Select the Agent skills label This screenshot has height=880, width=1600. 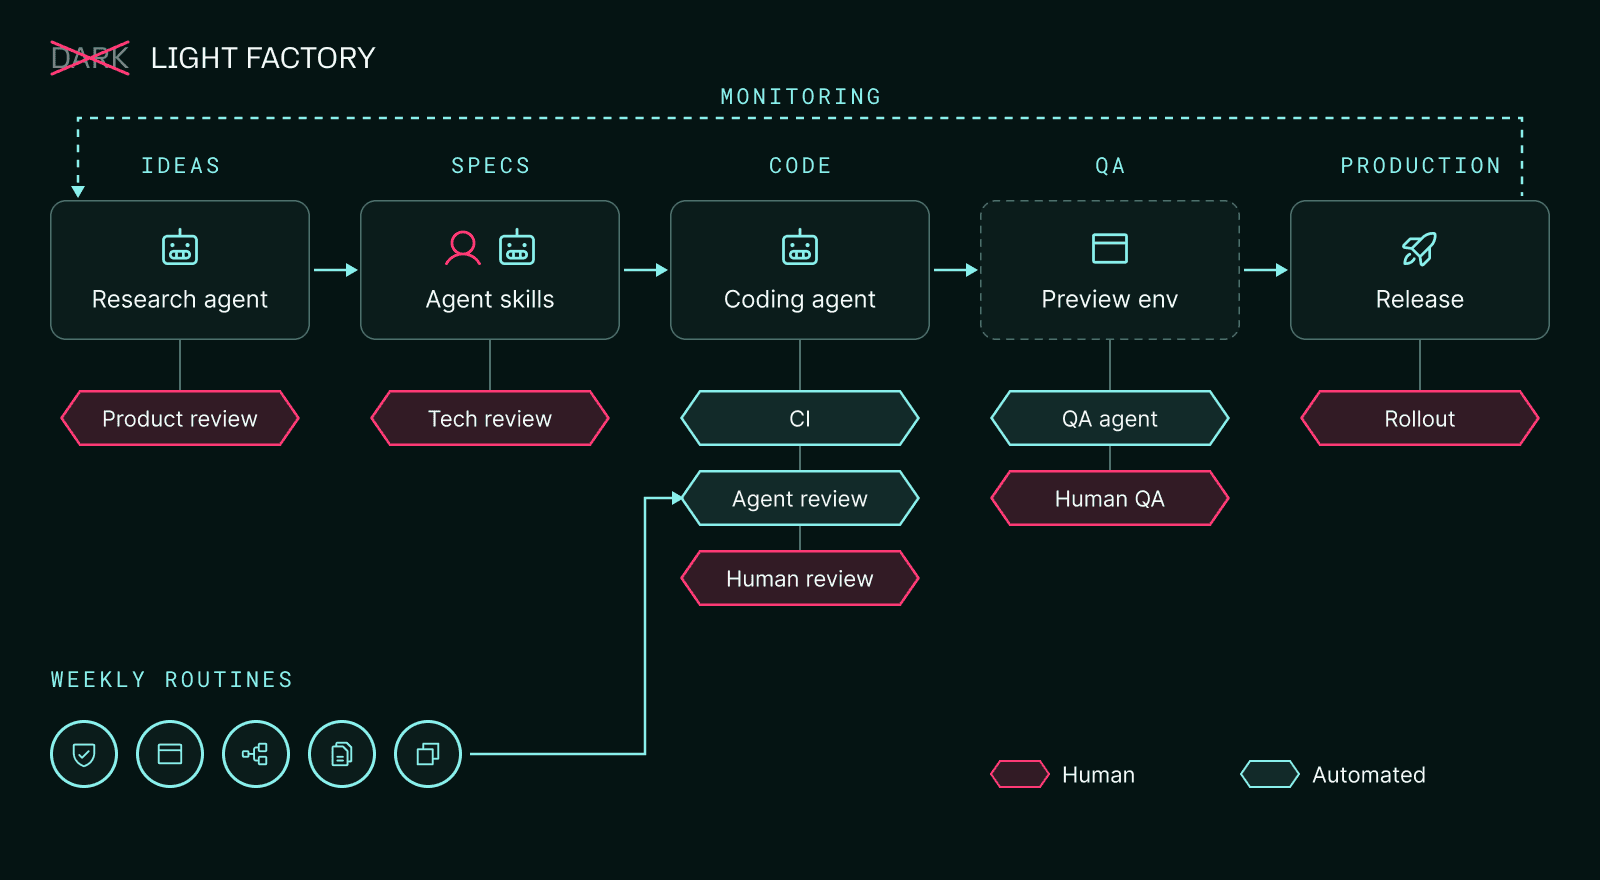[490, 300]
